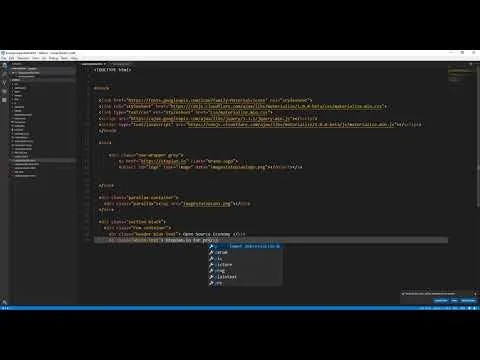The image size is (480, 360).
Task: Dismiss the notification with its close icon
Action: click(x=475, y=294)
